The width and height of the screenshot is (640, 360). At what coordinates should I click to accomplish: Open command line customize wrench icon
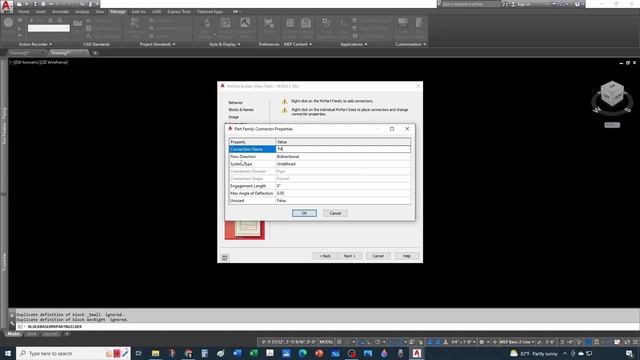pyautogui.click(x=12, y=323)
